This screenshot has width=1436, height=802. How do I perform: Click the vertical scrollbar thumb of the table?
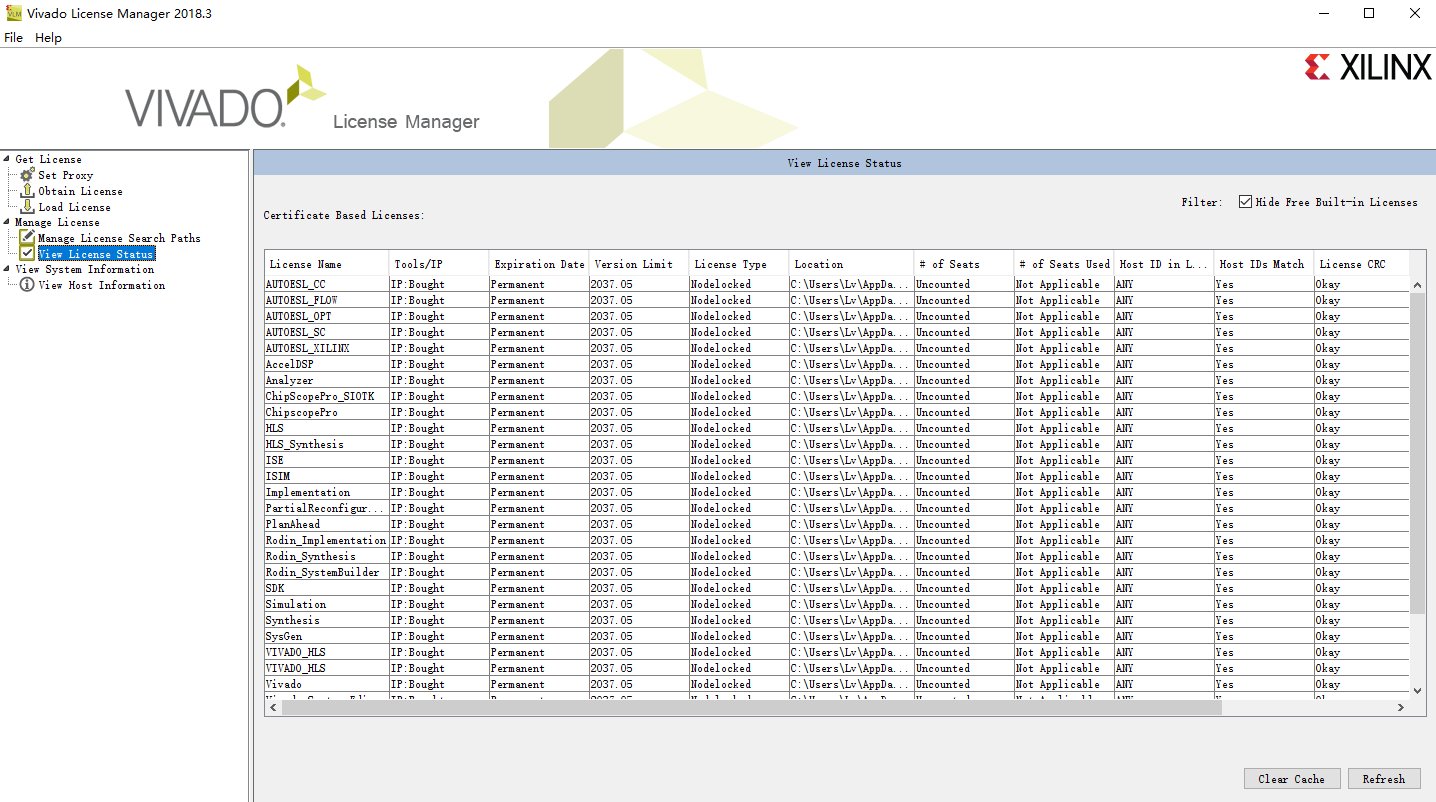click(1417, 453)
